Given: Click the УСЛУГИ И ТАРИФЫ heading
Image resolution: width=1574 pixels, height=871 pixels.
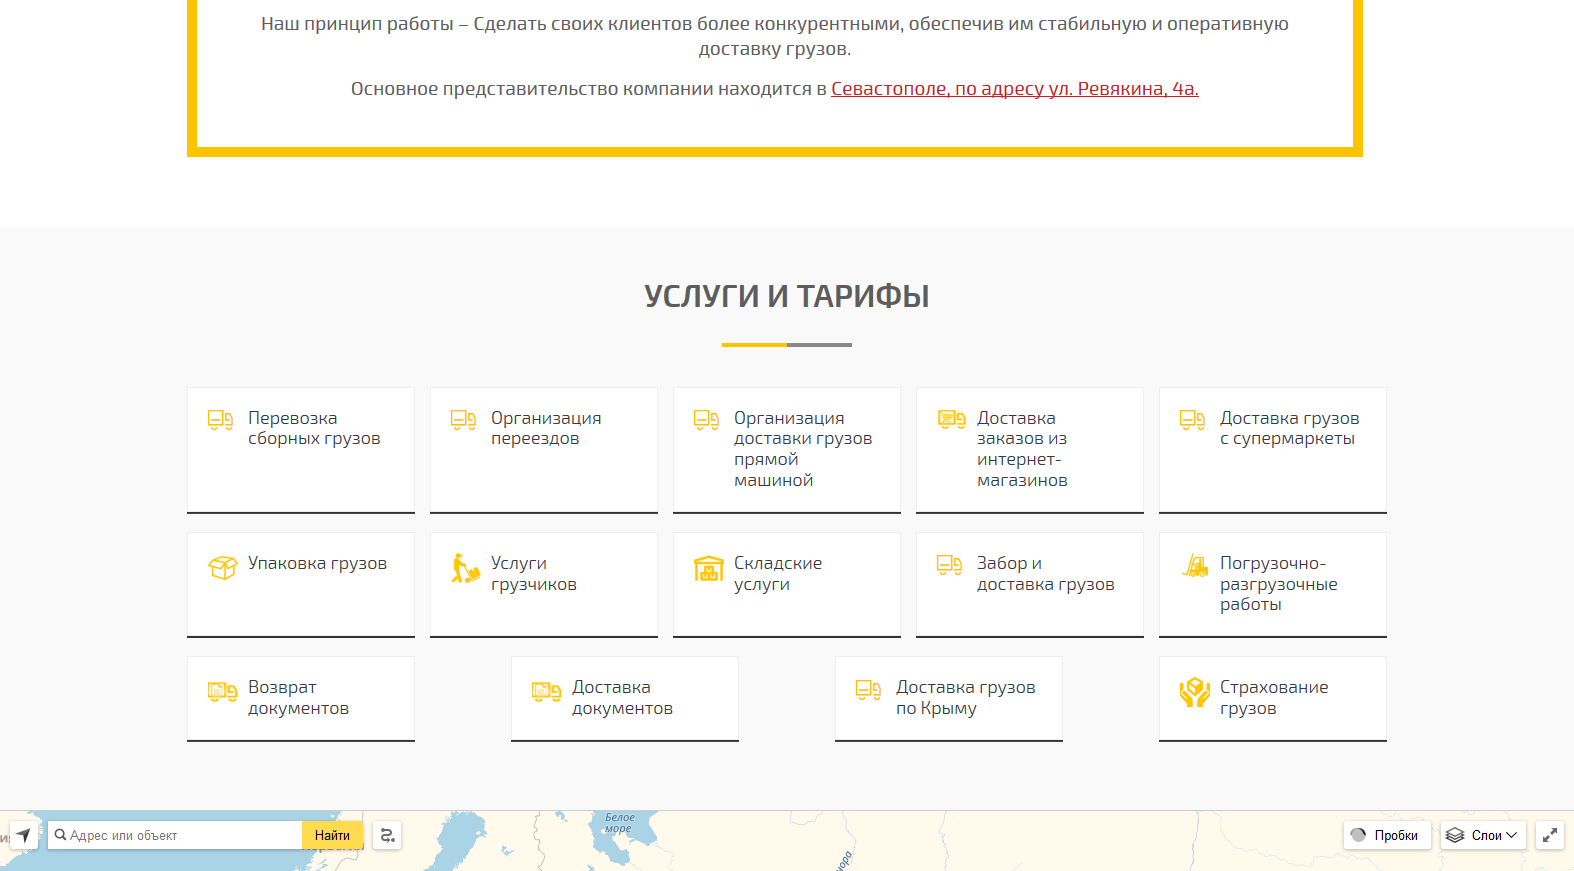Looking at the screenshot, I should point(787,296).
